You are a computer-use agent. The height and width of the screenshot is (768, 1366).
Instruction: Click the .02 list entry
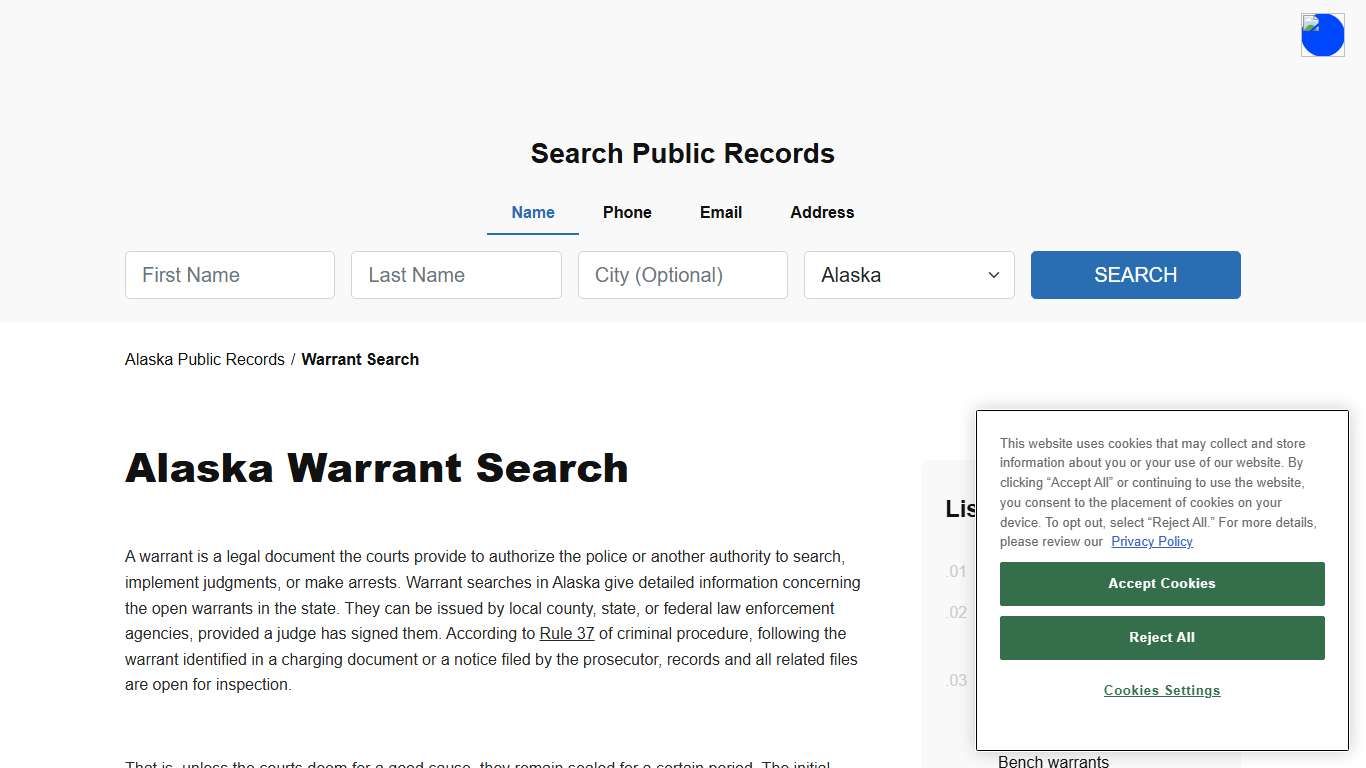tap(956, 612)
